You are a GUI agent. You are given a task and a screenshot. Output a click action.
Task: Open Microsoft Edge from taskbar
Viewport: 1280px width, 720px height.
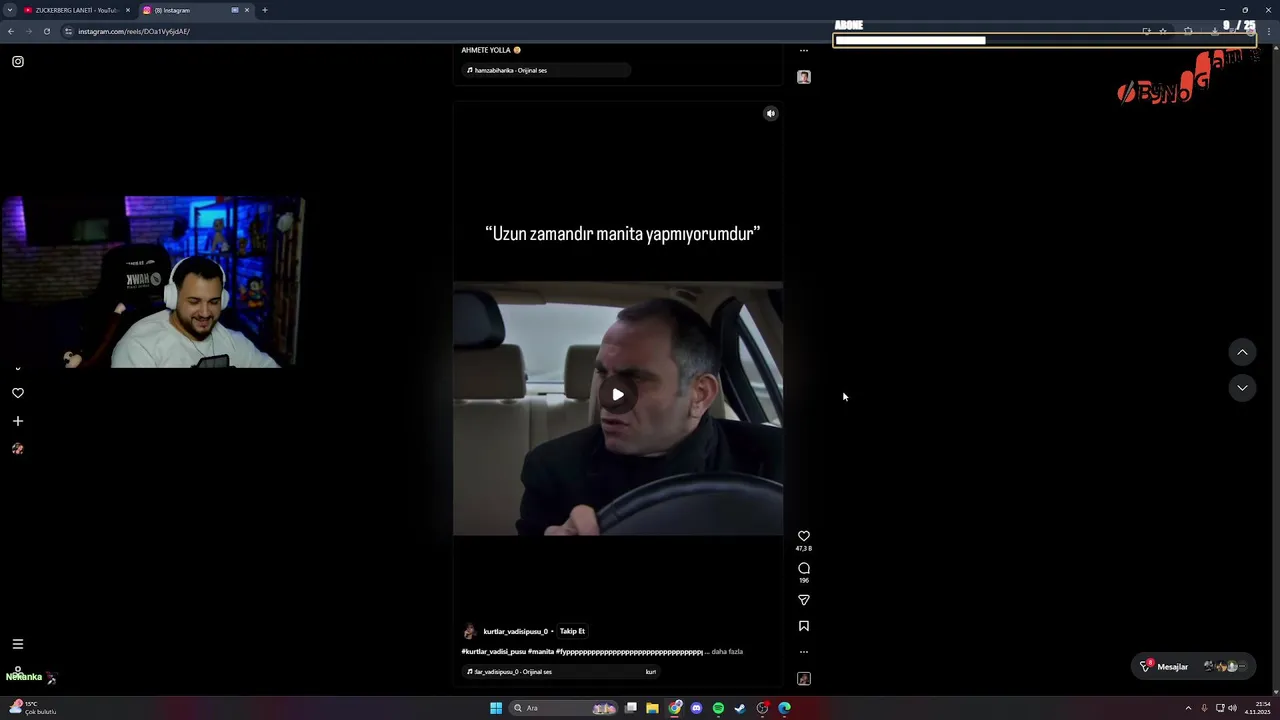785,708
